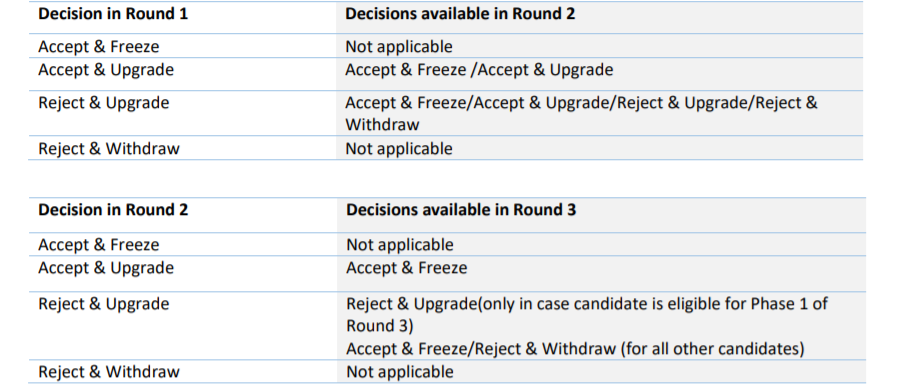Click 'Not applicable' beside Round 2 Reject & Withdraw

[400, 372]
